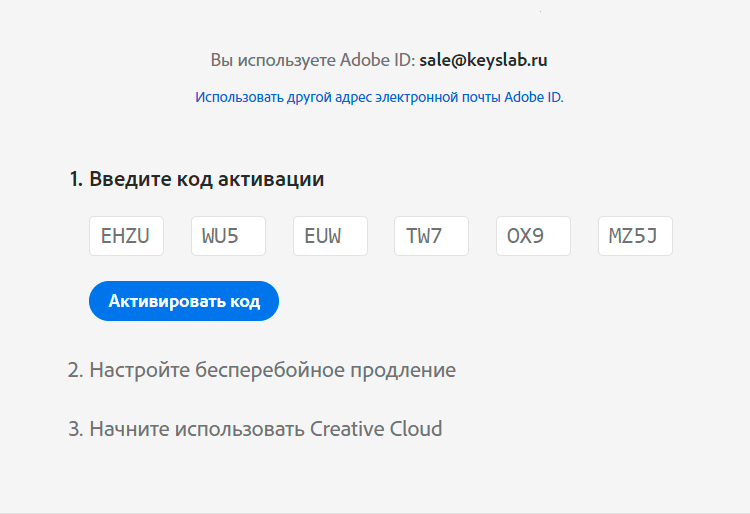Image resolution: width=750 pixels, height=514 pixels.
Task: Click the activation code field containing EUW
Action: tap(330, 236)
